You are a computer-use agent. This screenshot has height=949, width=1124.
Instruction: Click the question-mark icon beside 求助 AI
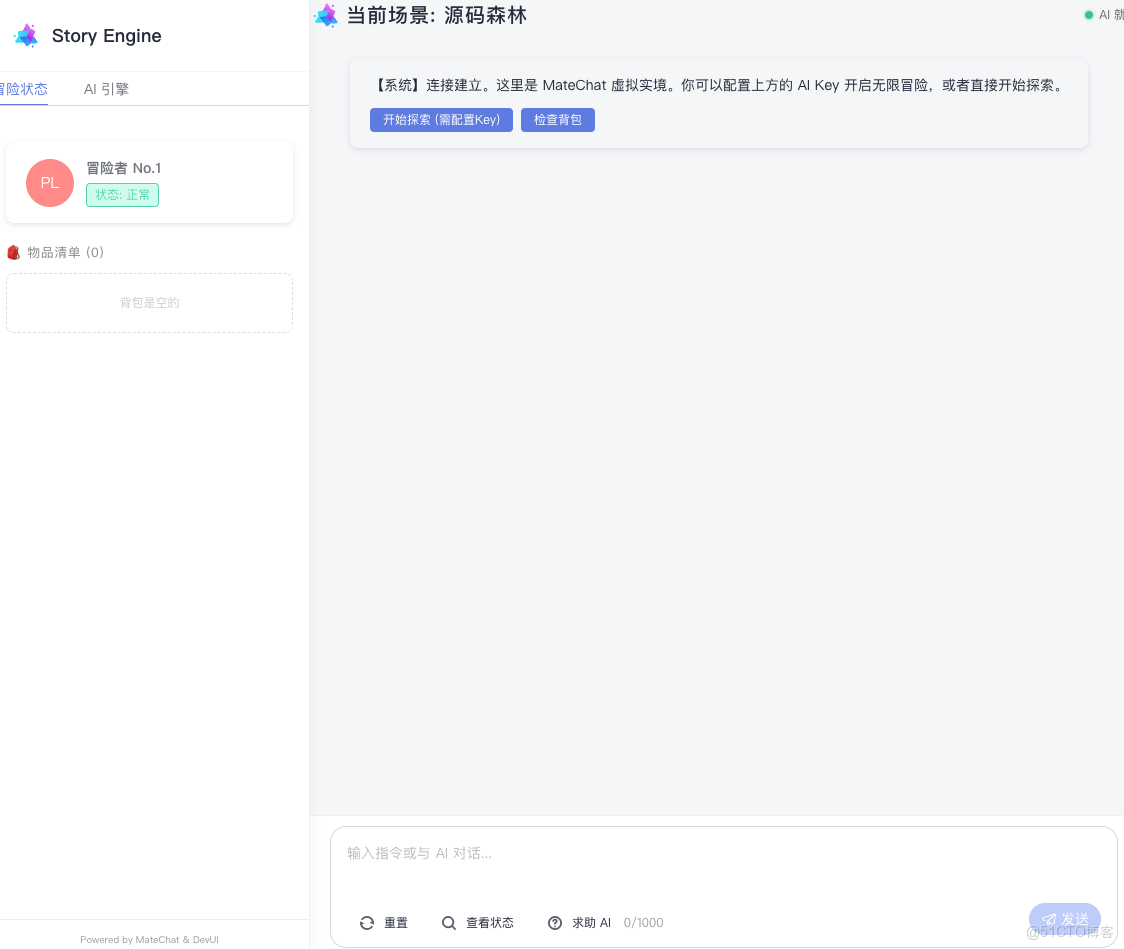(555, 923)
